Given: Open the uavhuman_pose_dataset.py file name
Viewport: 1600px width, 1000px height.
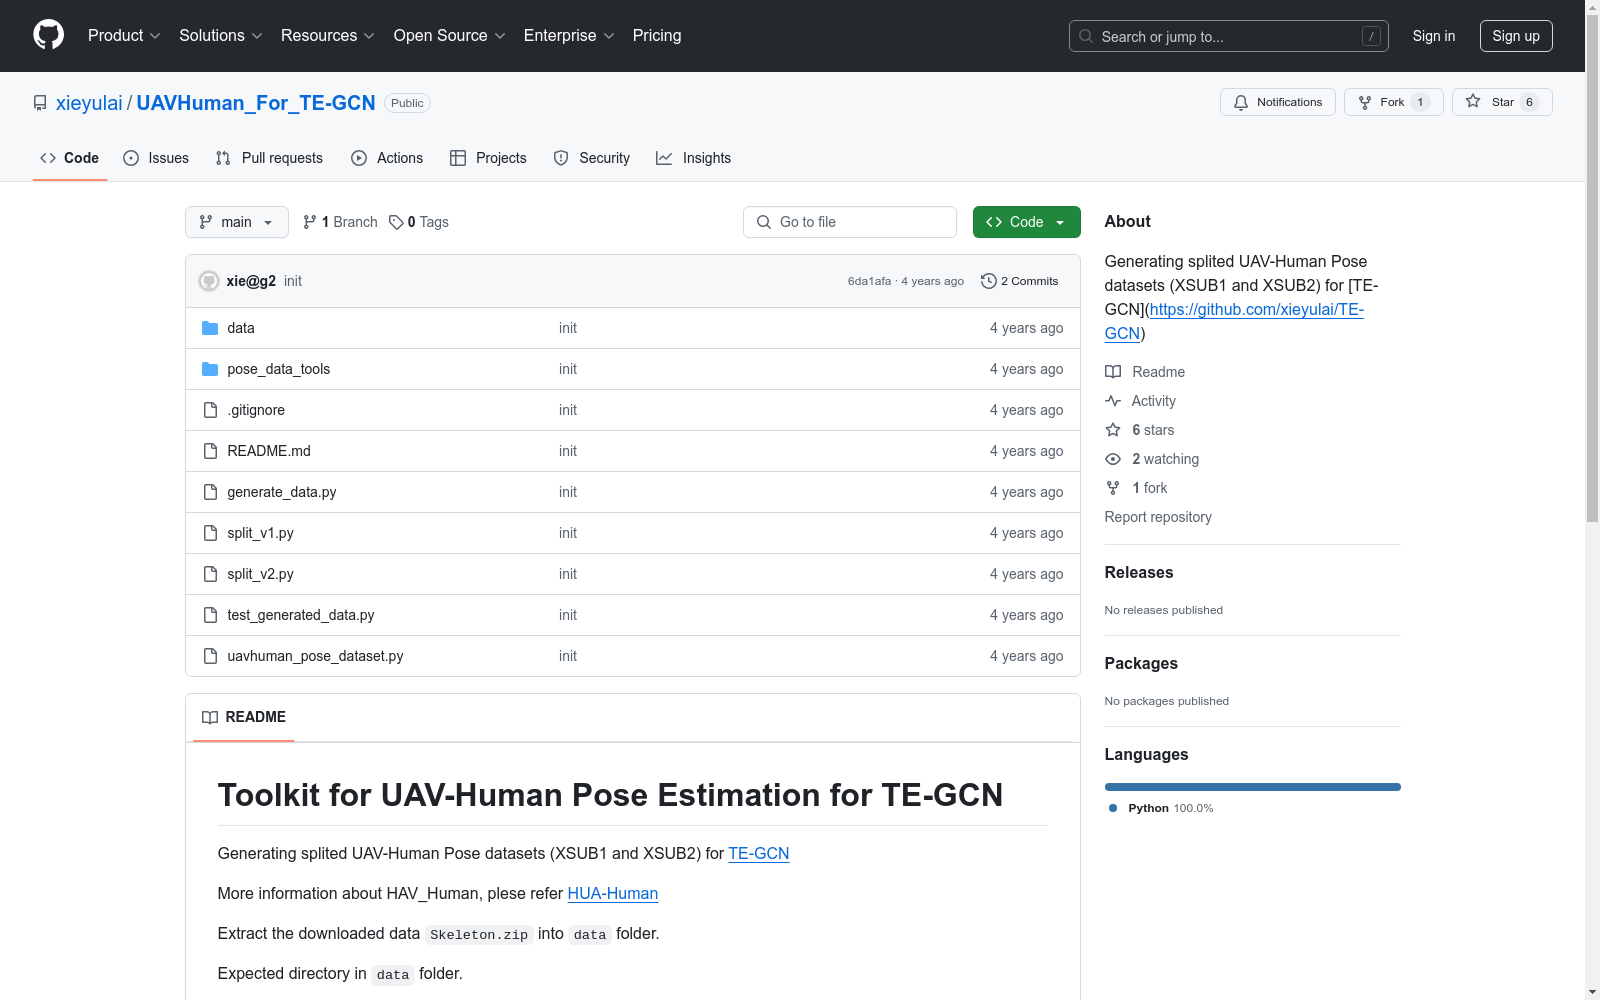Looking at the screenshot, I should pyautogui.click(x=315, y=656).
